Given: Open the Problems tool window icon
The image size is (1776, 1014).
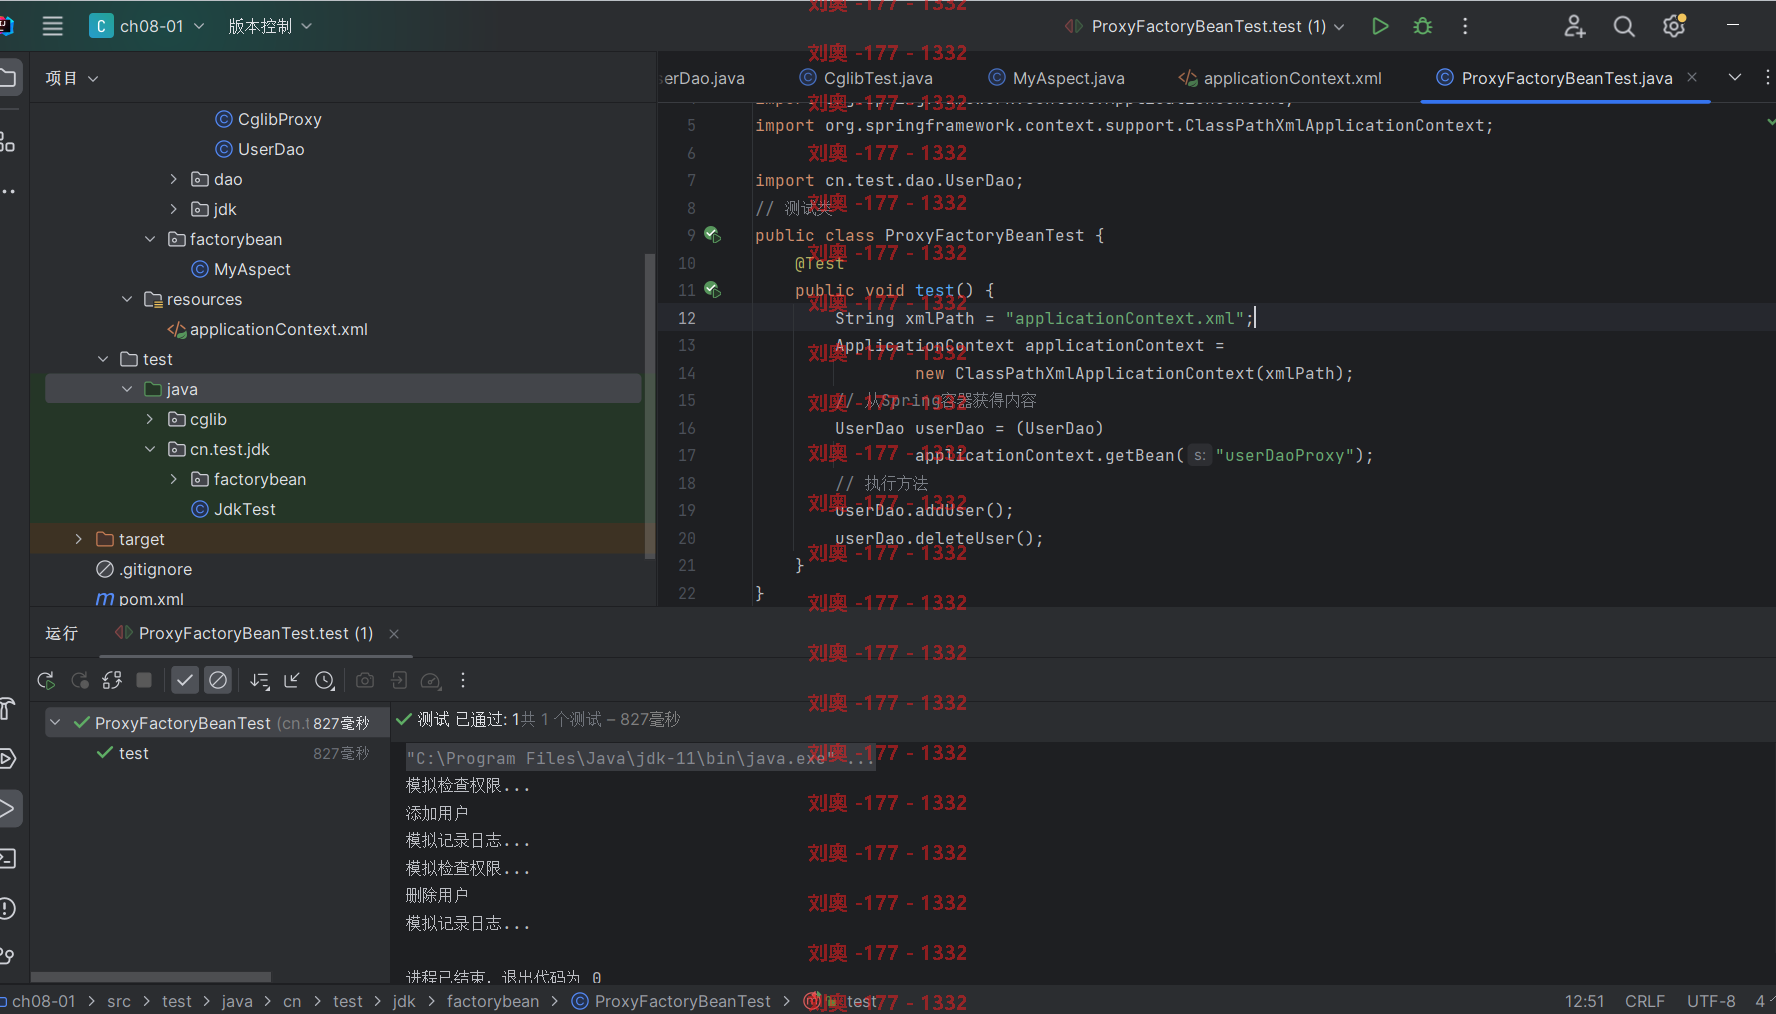Looking at the screenshot, I should [8, 909].
